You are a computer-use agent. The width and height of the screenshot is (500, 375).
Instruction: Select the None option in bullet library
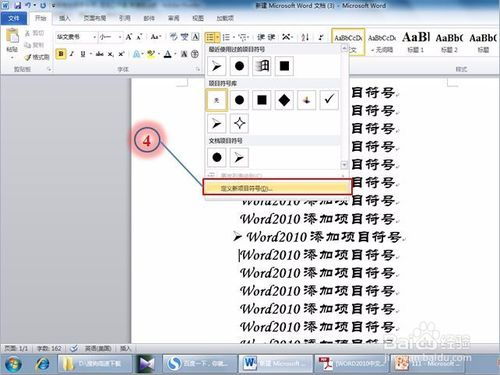[x=217, y=100]
